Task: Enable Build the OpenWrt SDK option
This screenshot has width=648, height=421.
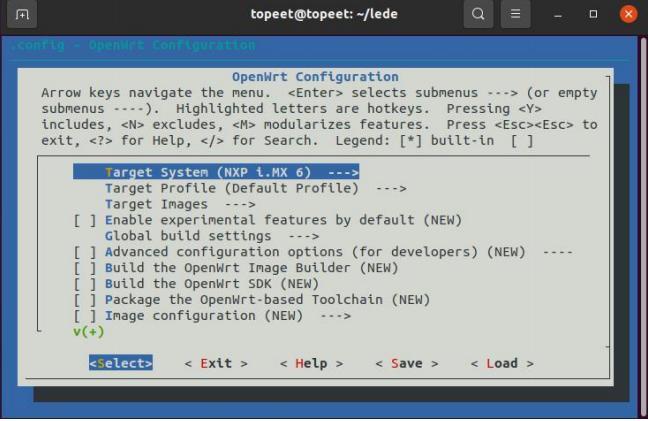Action: (x=83, y=284)
